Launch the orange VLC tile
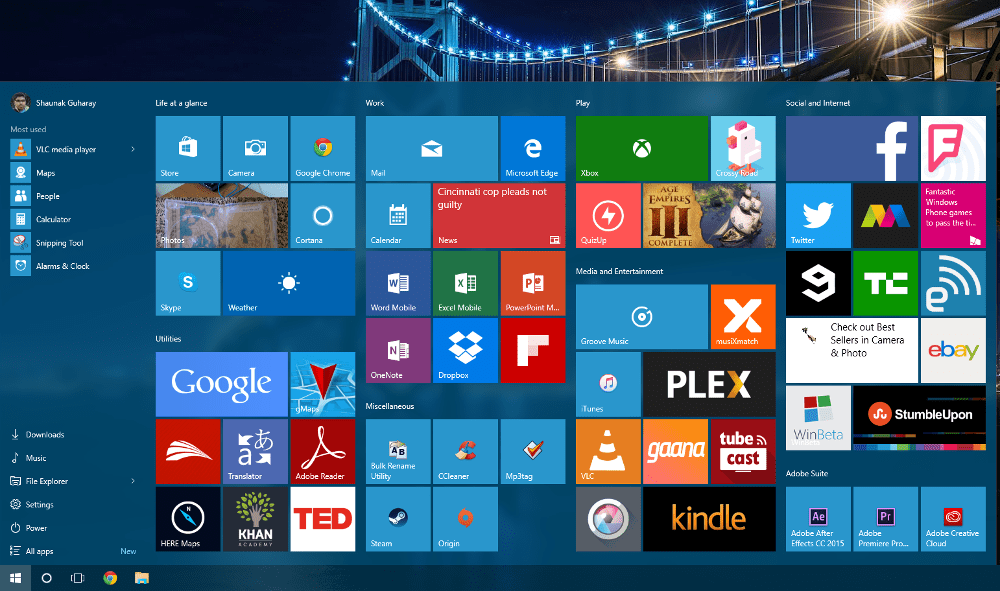Viewport: 1000px width, 591px height. [x=608, y=451]
